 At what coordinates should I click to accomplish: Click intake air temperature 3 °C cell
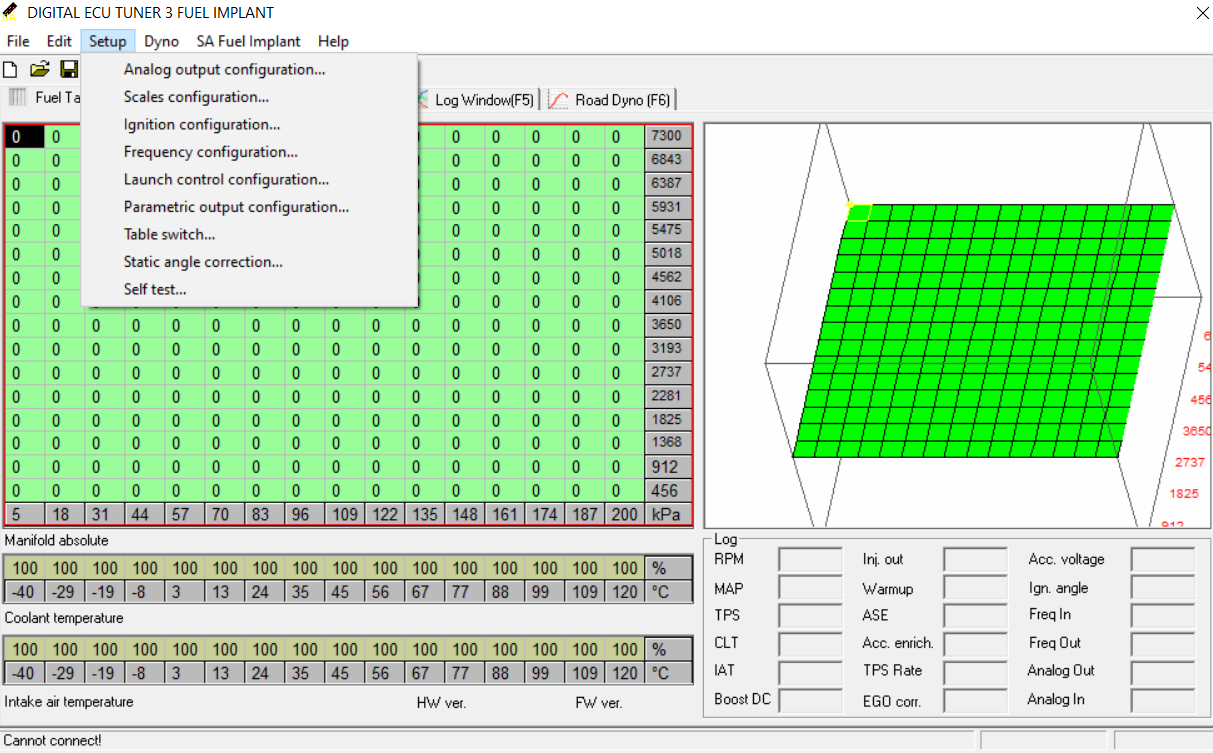(x=184, y=673)
